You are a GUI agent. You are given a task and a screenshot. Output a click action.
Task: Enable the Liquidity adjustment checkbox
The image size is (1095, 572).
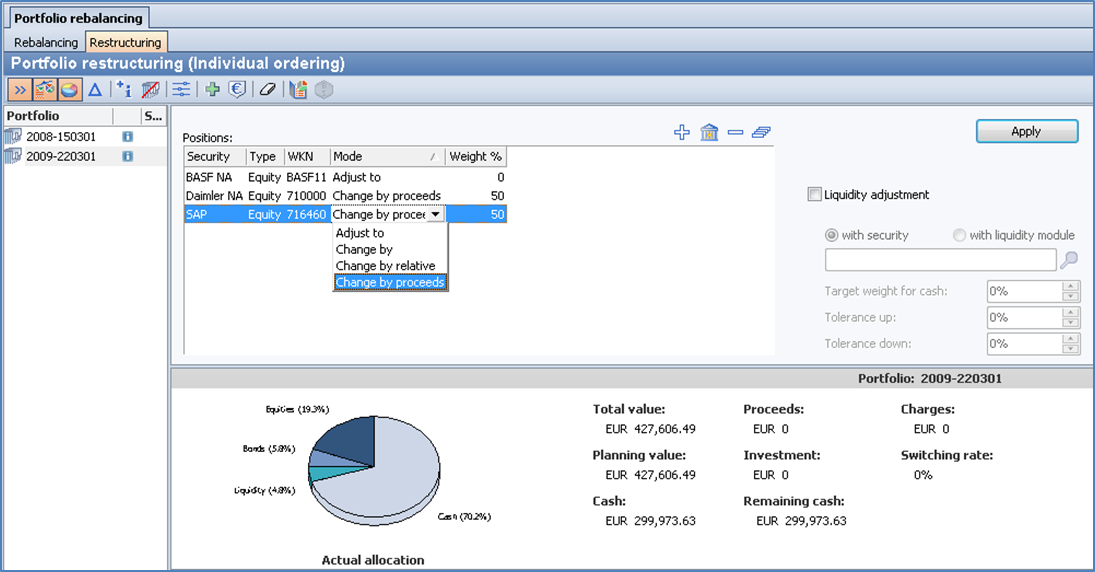815,195
